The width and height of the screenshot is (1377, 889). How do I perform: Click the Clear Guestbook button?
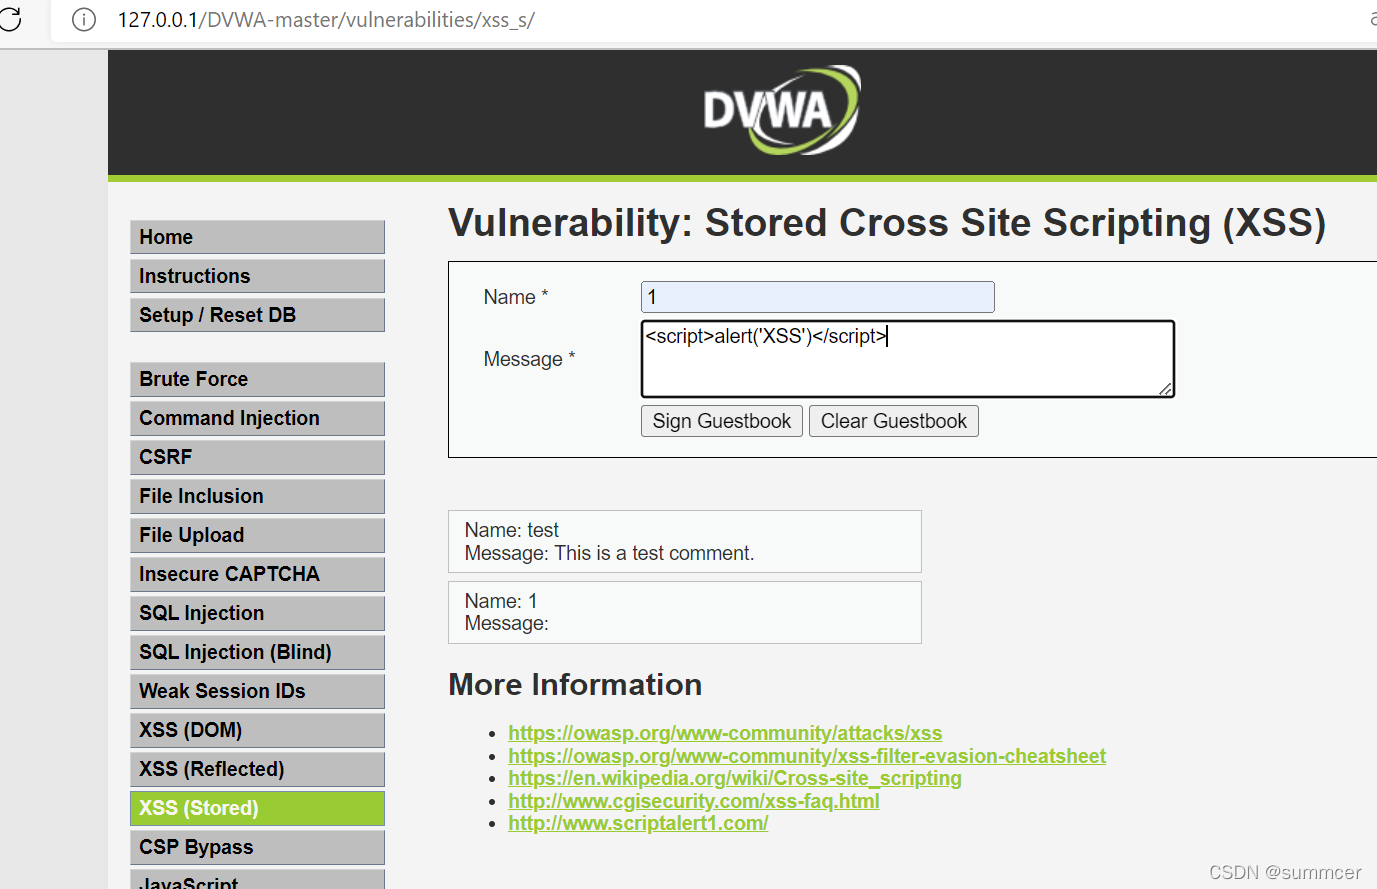(894, 421)
